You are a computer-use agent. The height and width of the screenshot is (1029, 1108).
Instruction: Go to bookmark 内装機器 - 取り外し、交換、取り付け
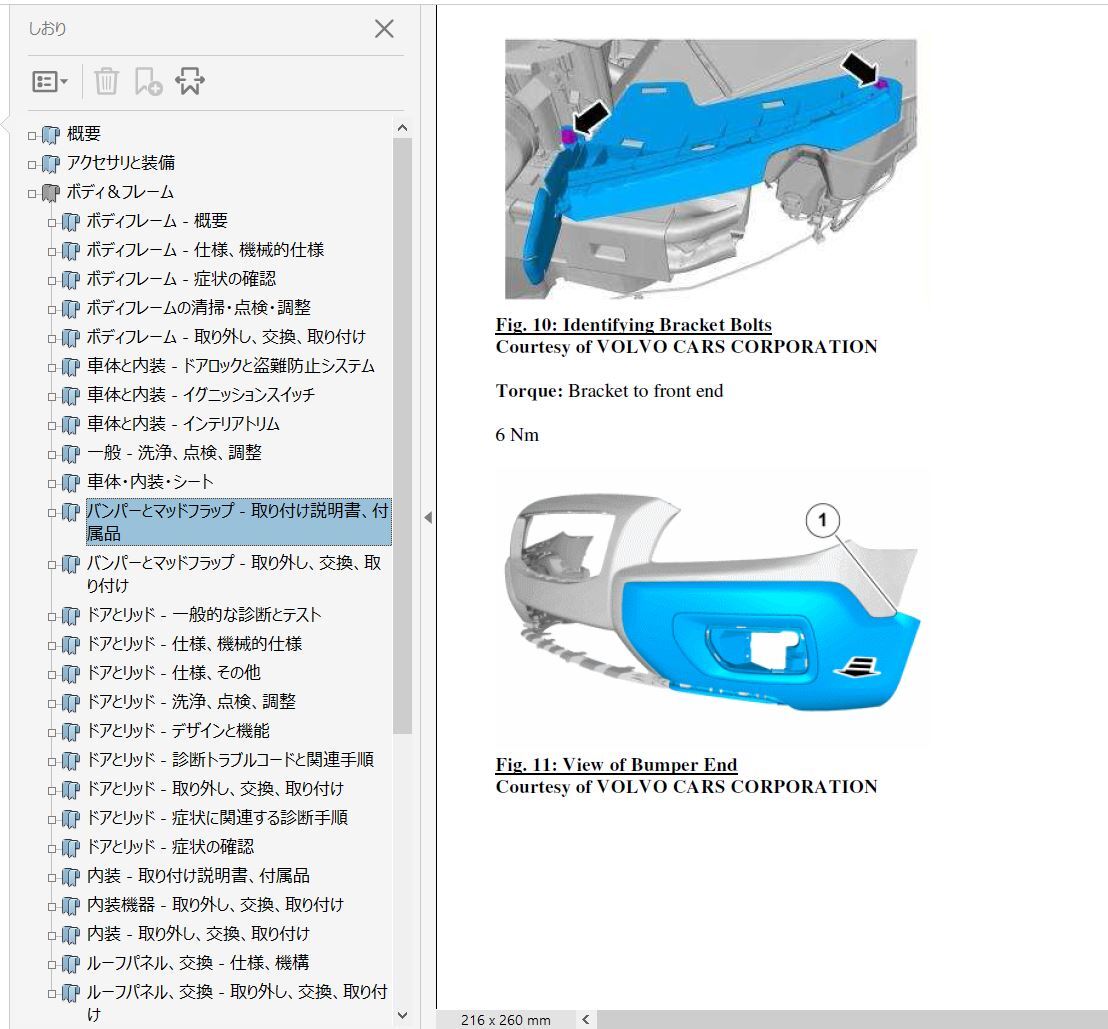[x=215, y=905]
